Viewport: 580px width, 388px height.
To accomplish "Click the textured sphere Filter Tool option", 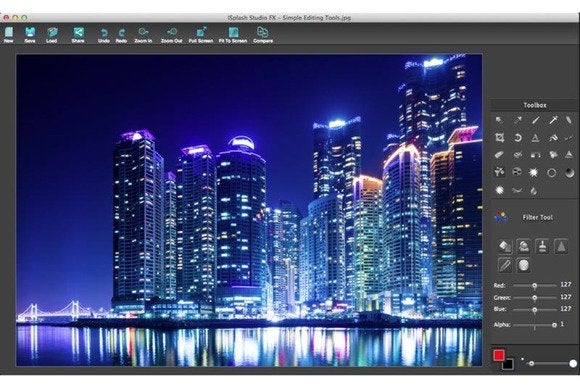I will point(523,265).
